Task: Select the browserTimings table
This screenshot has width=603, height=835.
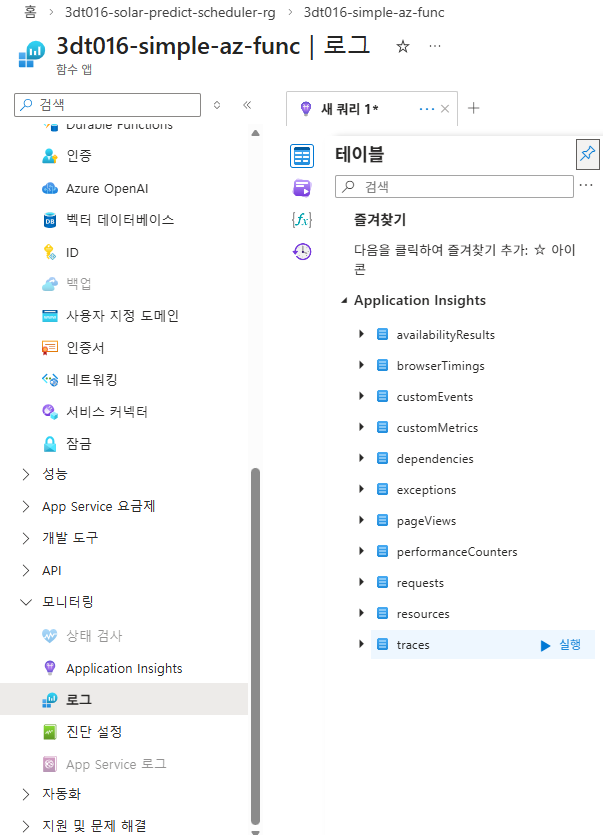Action: 441,366
